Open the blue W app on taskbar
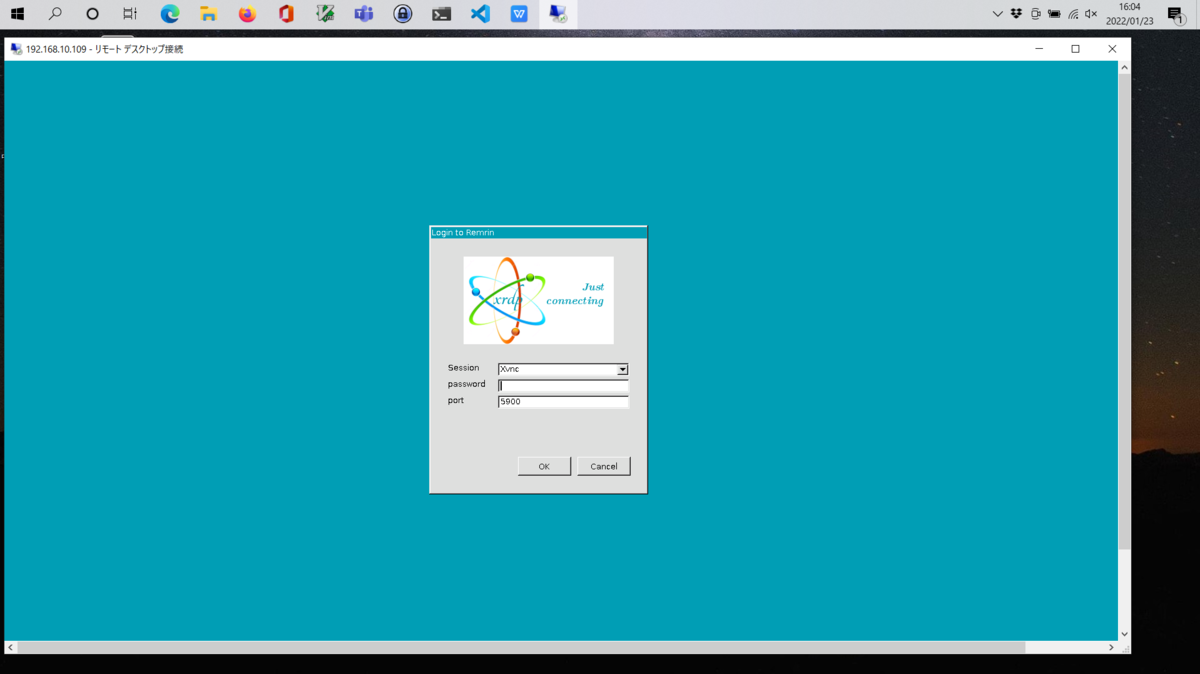This screenshot has height=674, width=1200. click(x=519, y=14)
